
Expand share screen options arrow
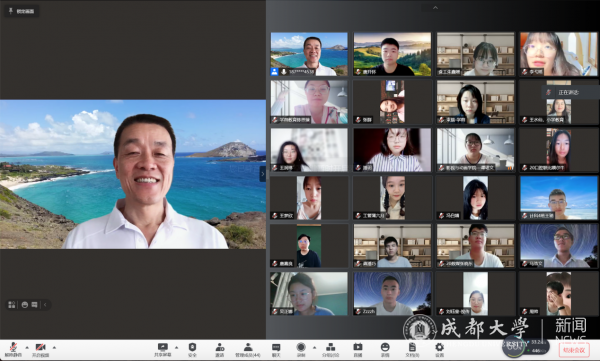(x=176, y=348)
